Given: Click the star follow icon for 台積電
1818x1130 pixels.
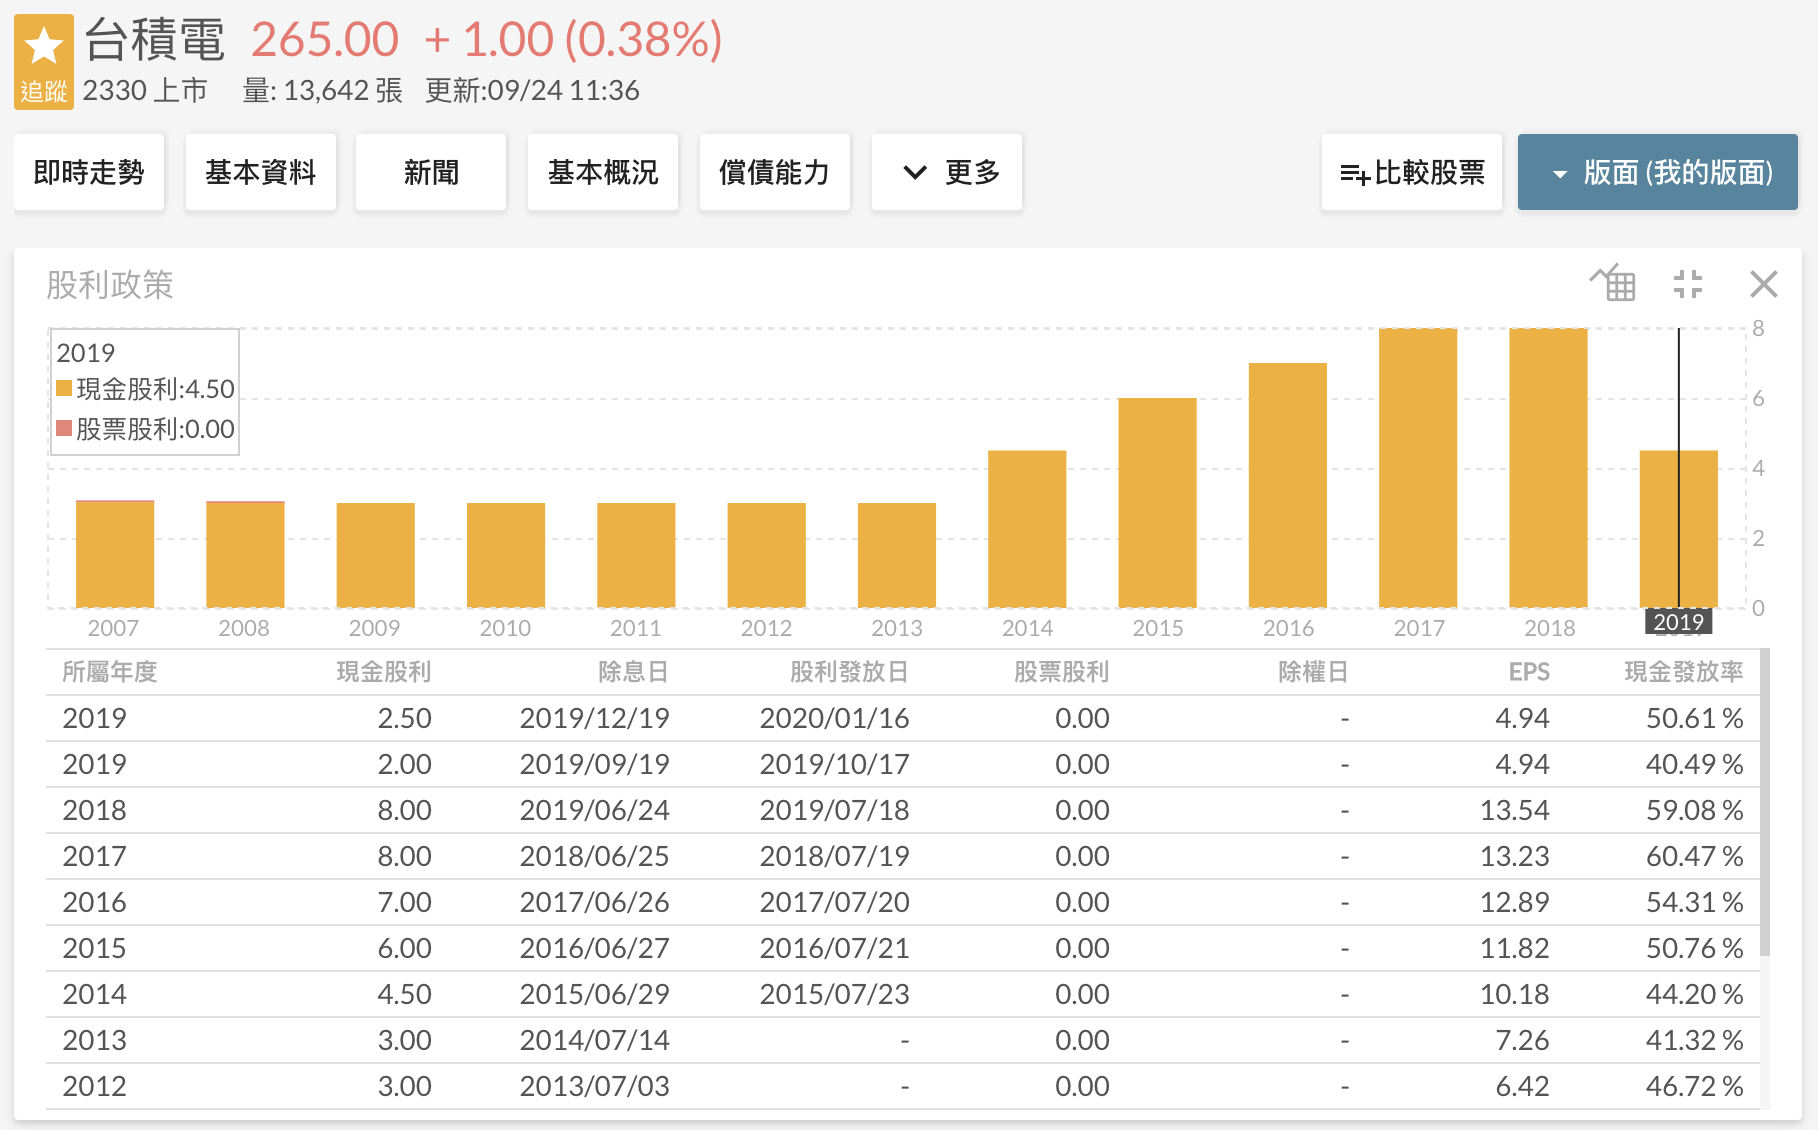Looking at the screenshot, I should point(44,48).
